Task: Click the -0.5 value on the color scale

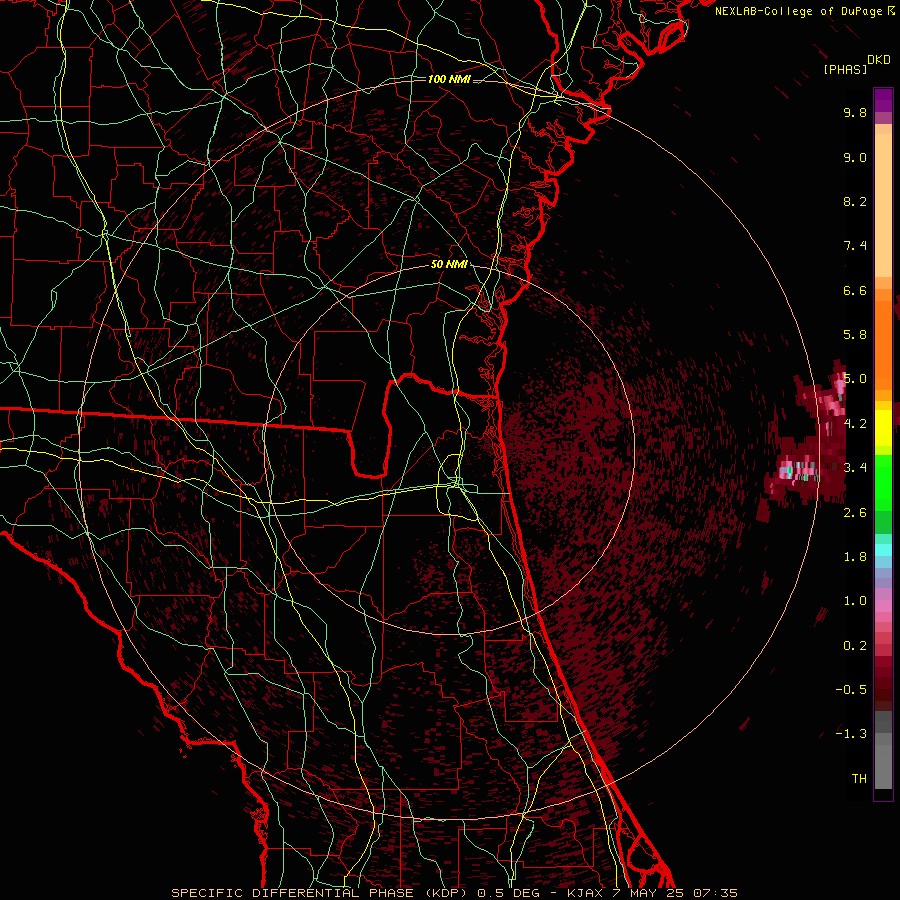Action: (x=851, y=689)
